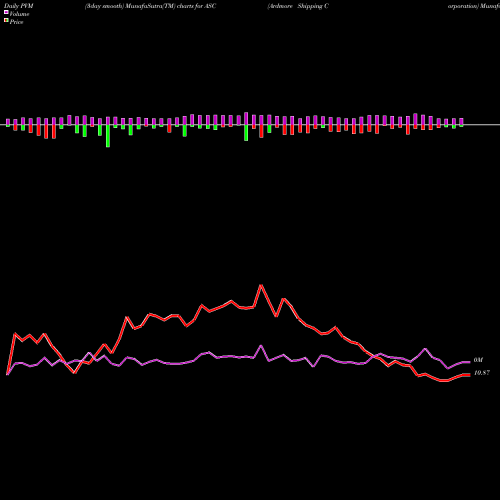The height and width of the screenshot is (500, 500).
Task: Click the 'Ardmore Shipping C' company name text
Action: pos(298,6)
